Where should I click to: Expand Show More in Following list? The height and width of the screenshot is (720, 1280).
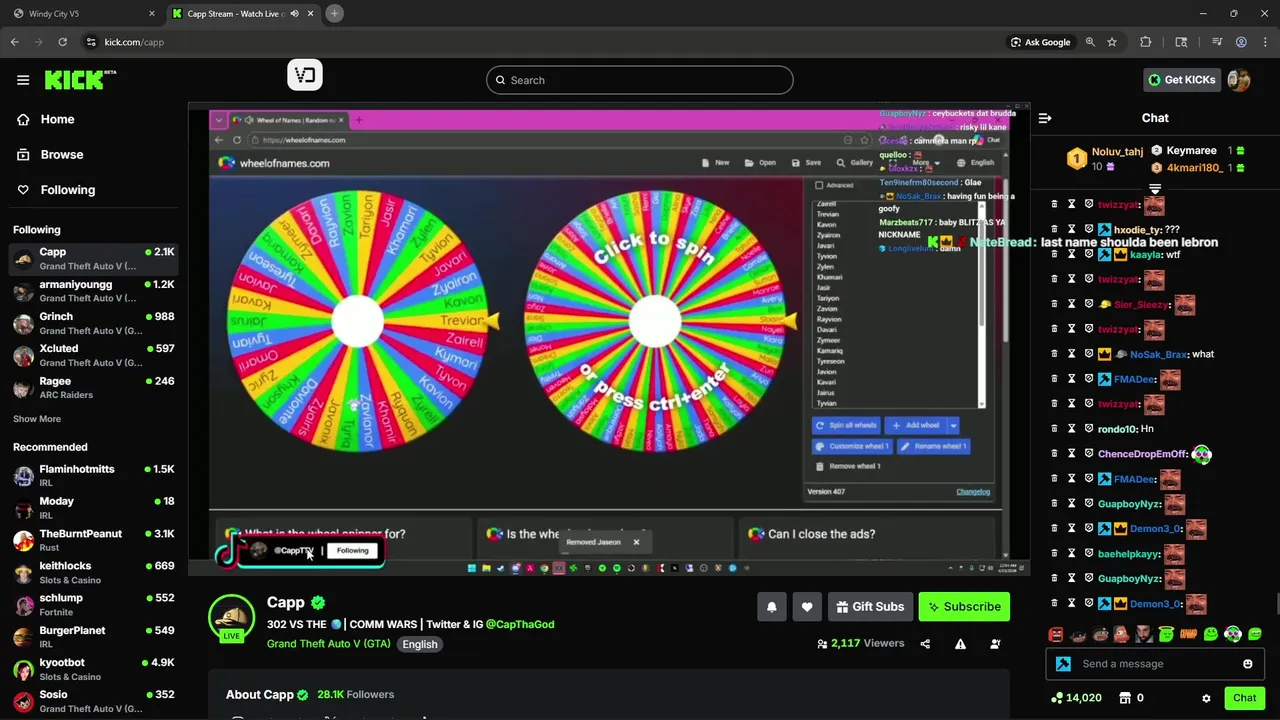[37, 419]
